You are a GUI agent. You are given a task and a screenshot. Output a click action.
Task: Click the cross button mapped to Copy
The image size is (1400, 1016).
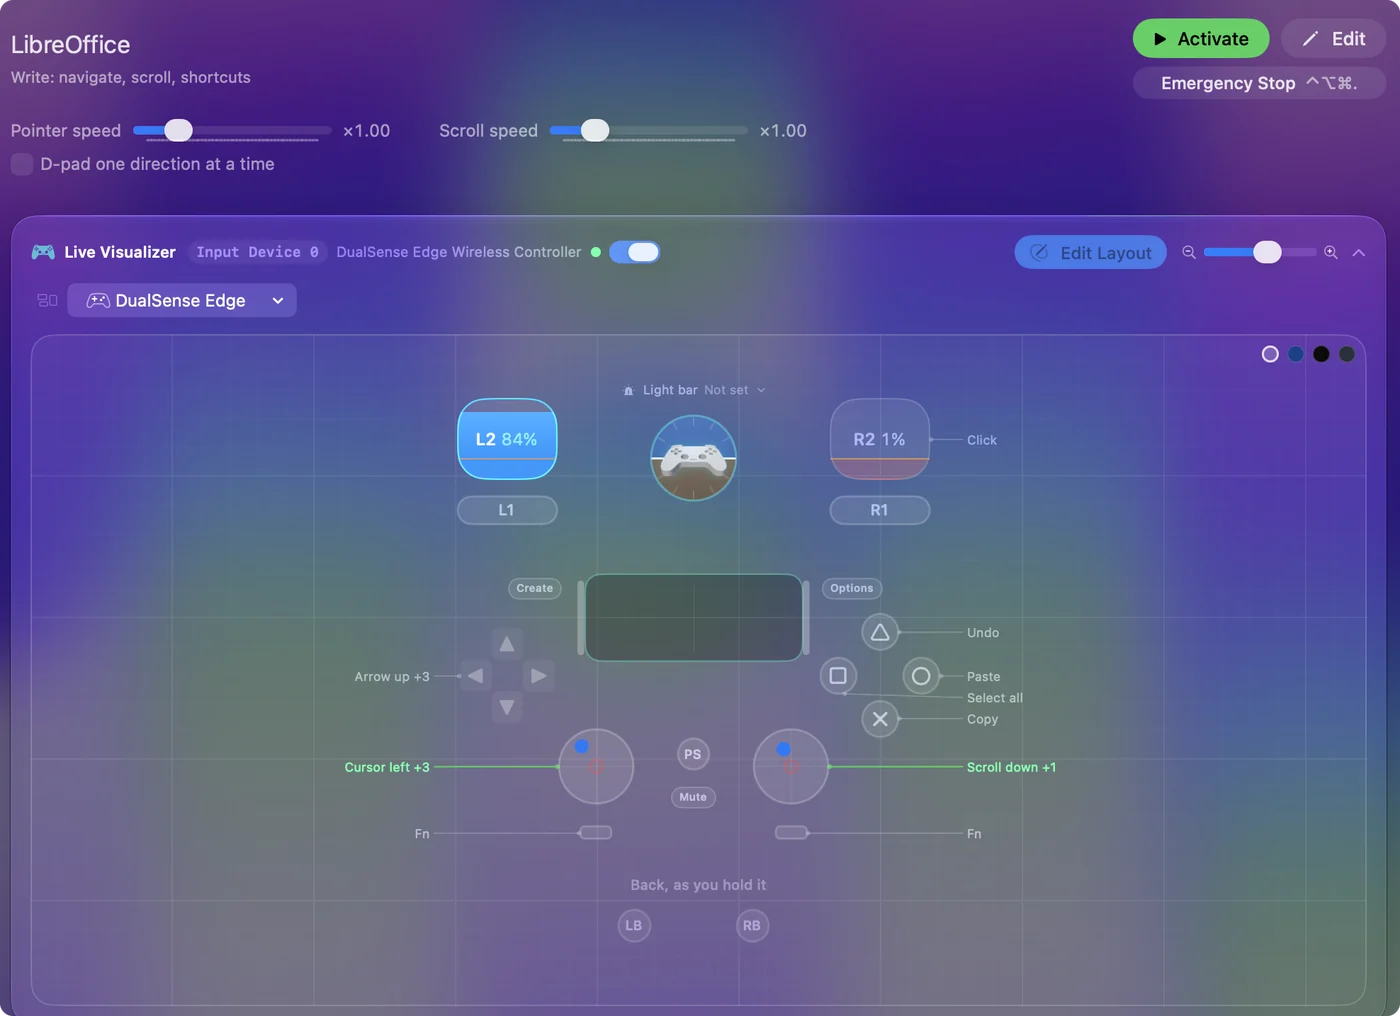coord(880,718)
